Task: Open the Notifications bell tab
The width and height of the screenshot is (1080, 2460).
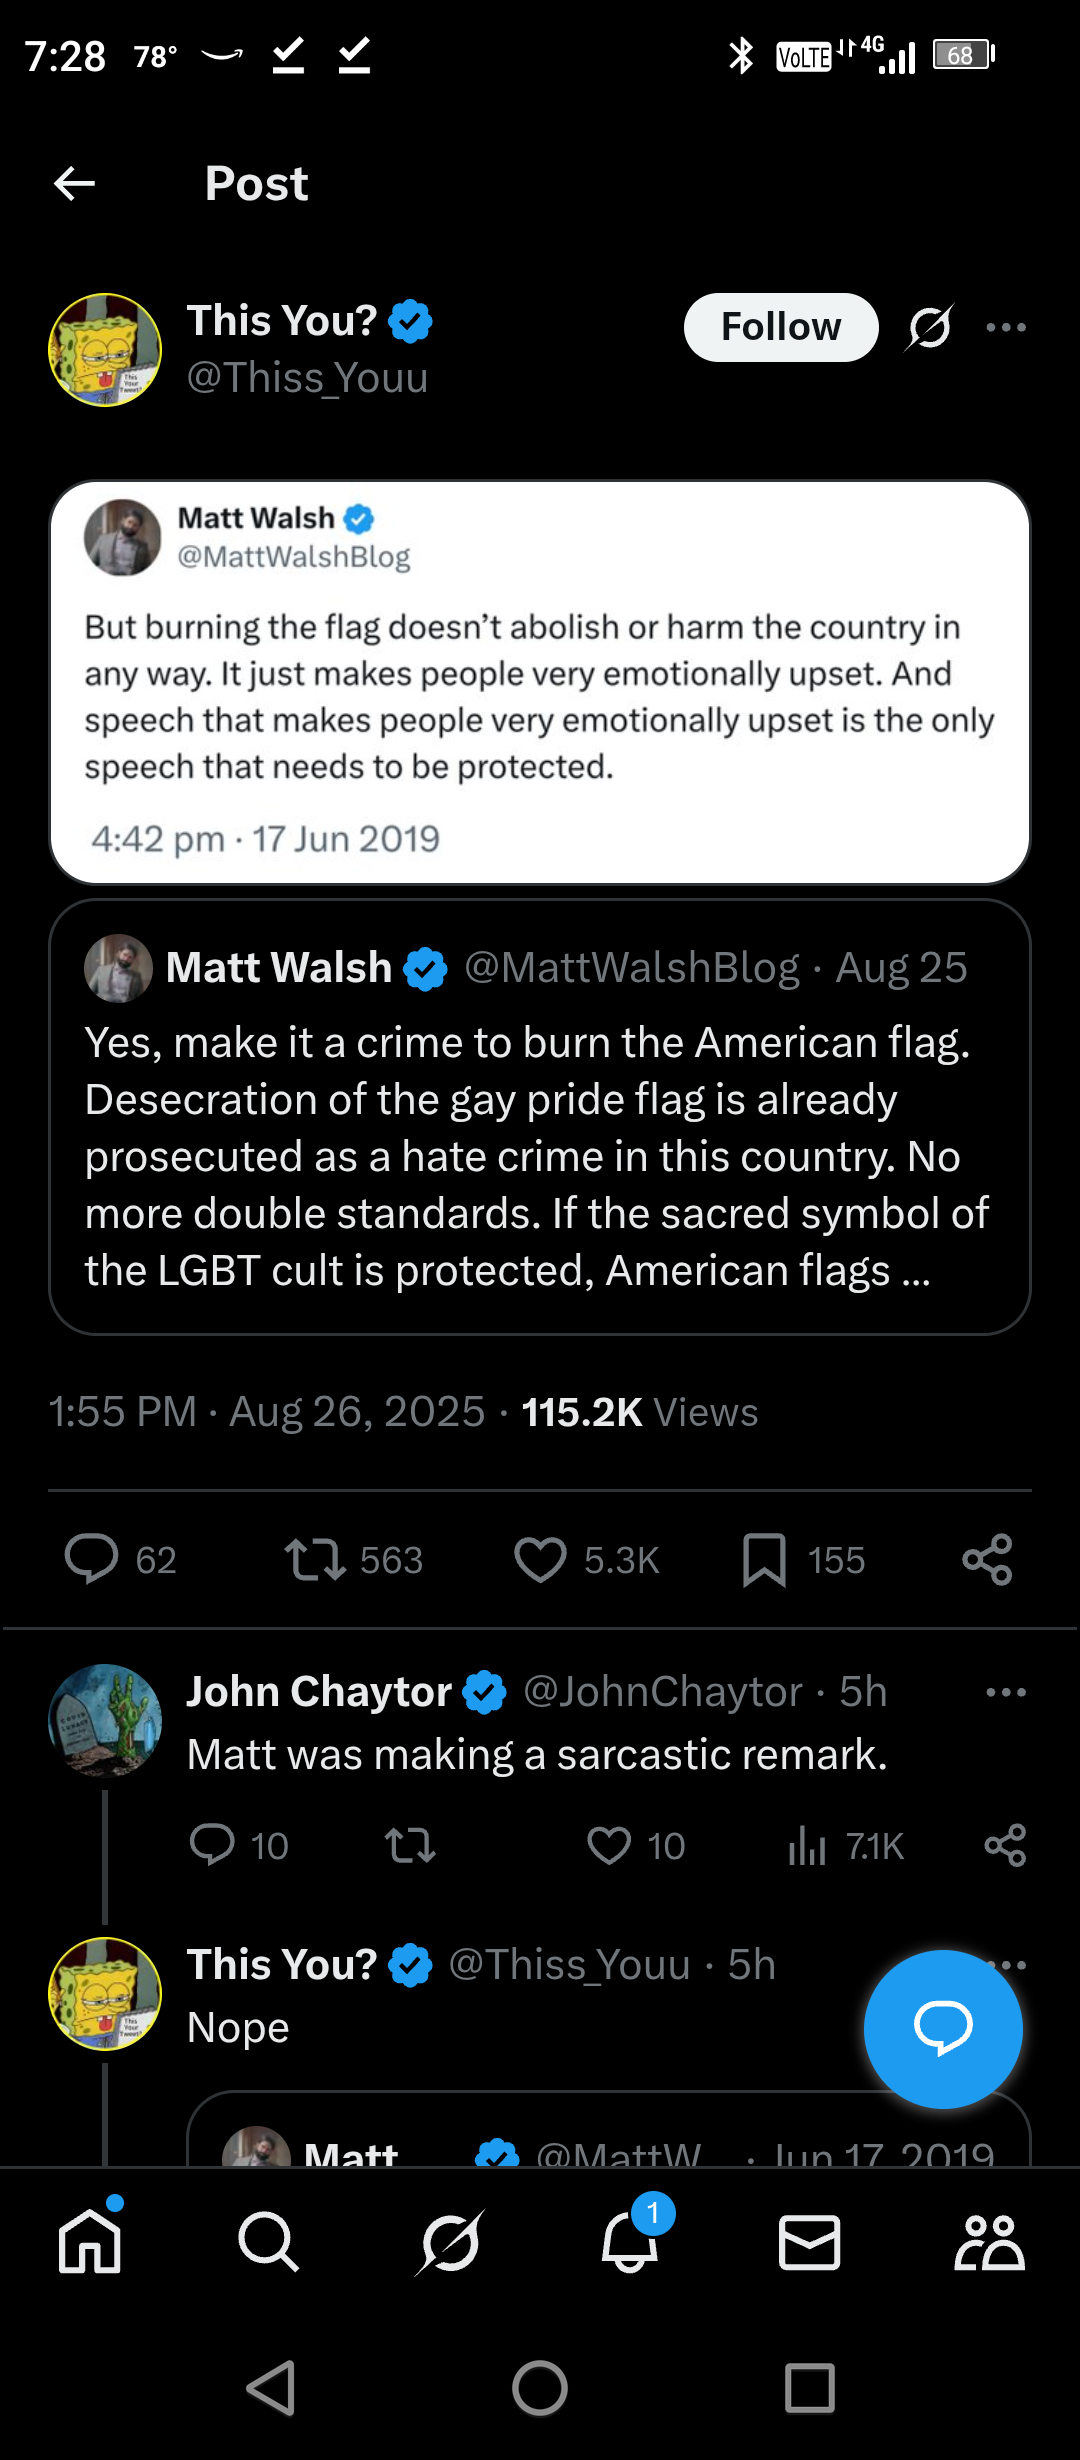Action: coord(630,2241)
